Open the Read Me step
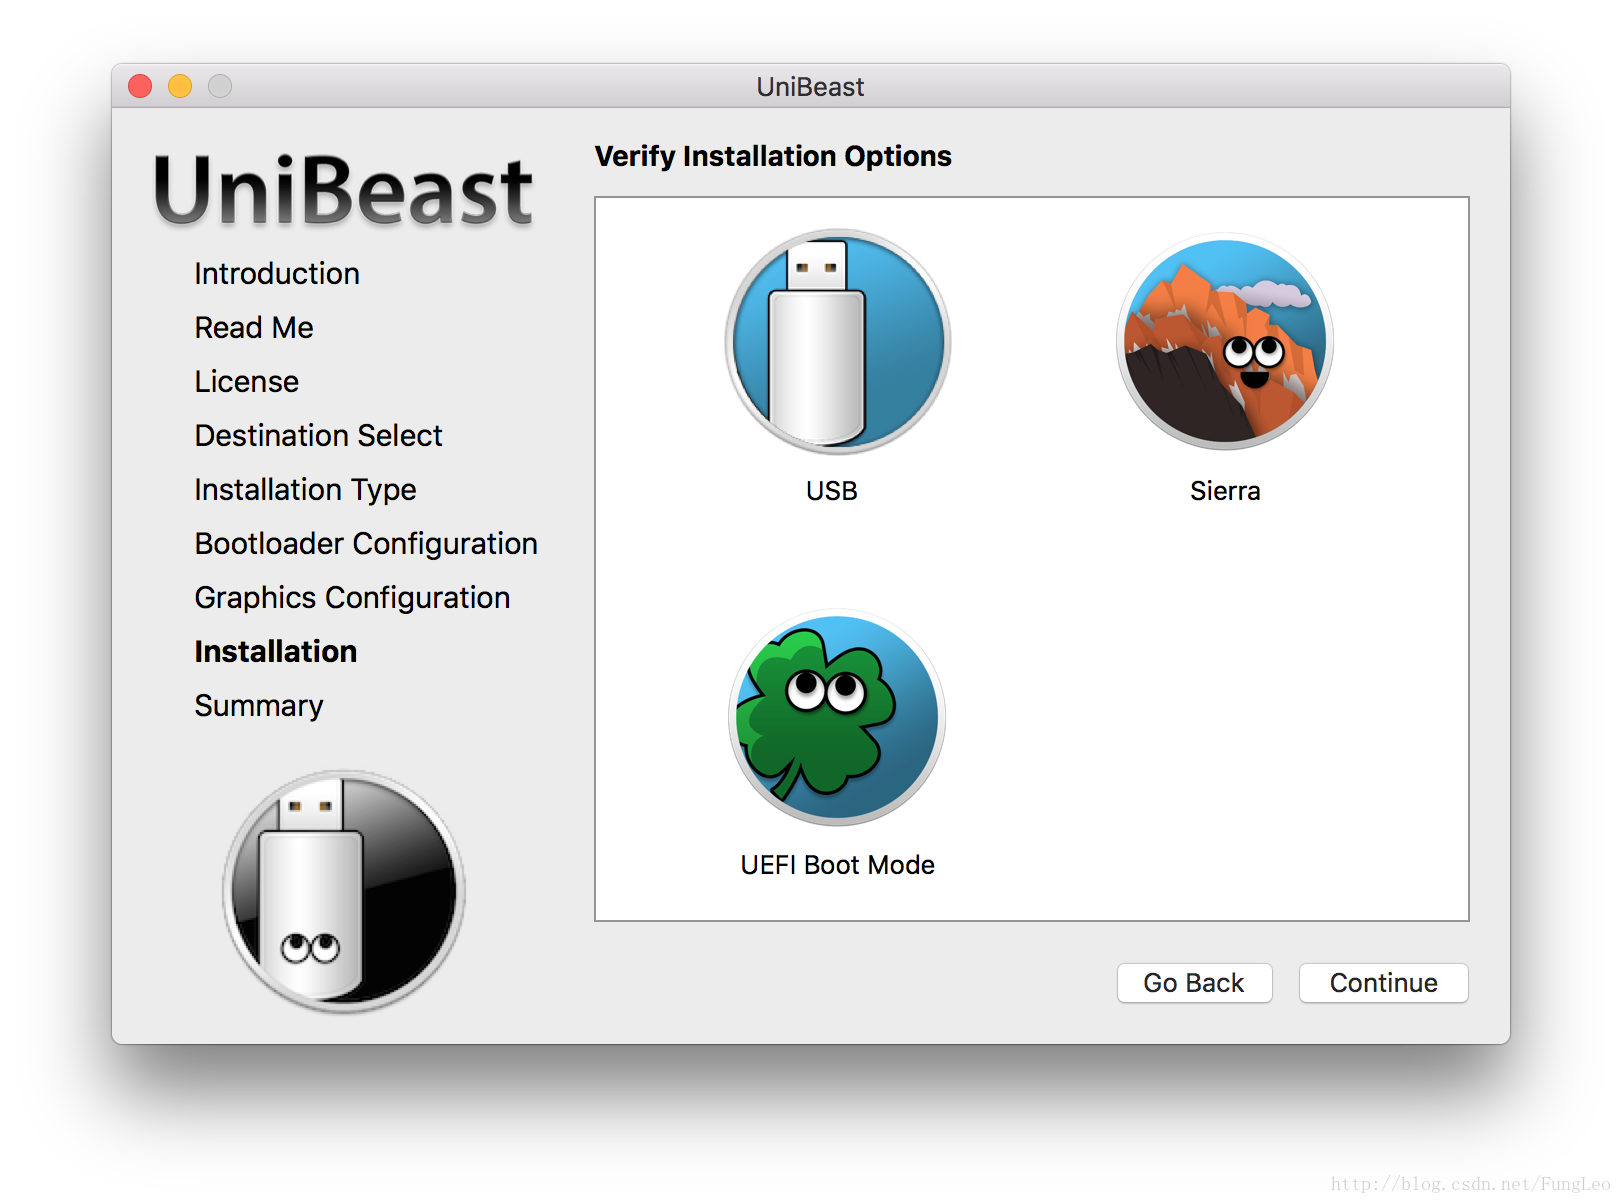1622x1204 pixels. coord(254,328)
